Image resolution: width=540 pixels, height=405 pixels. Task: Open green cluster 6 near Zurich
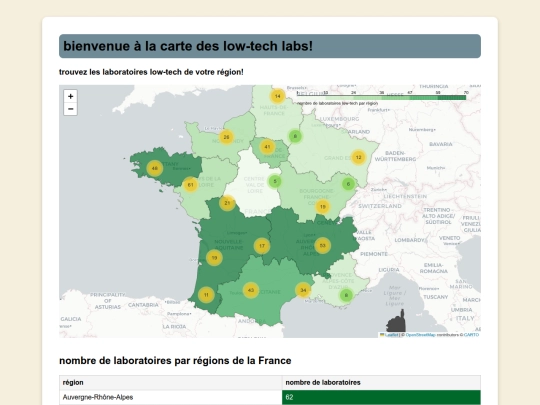[348, 184]
